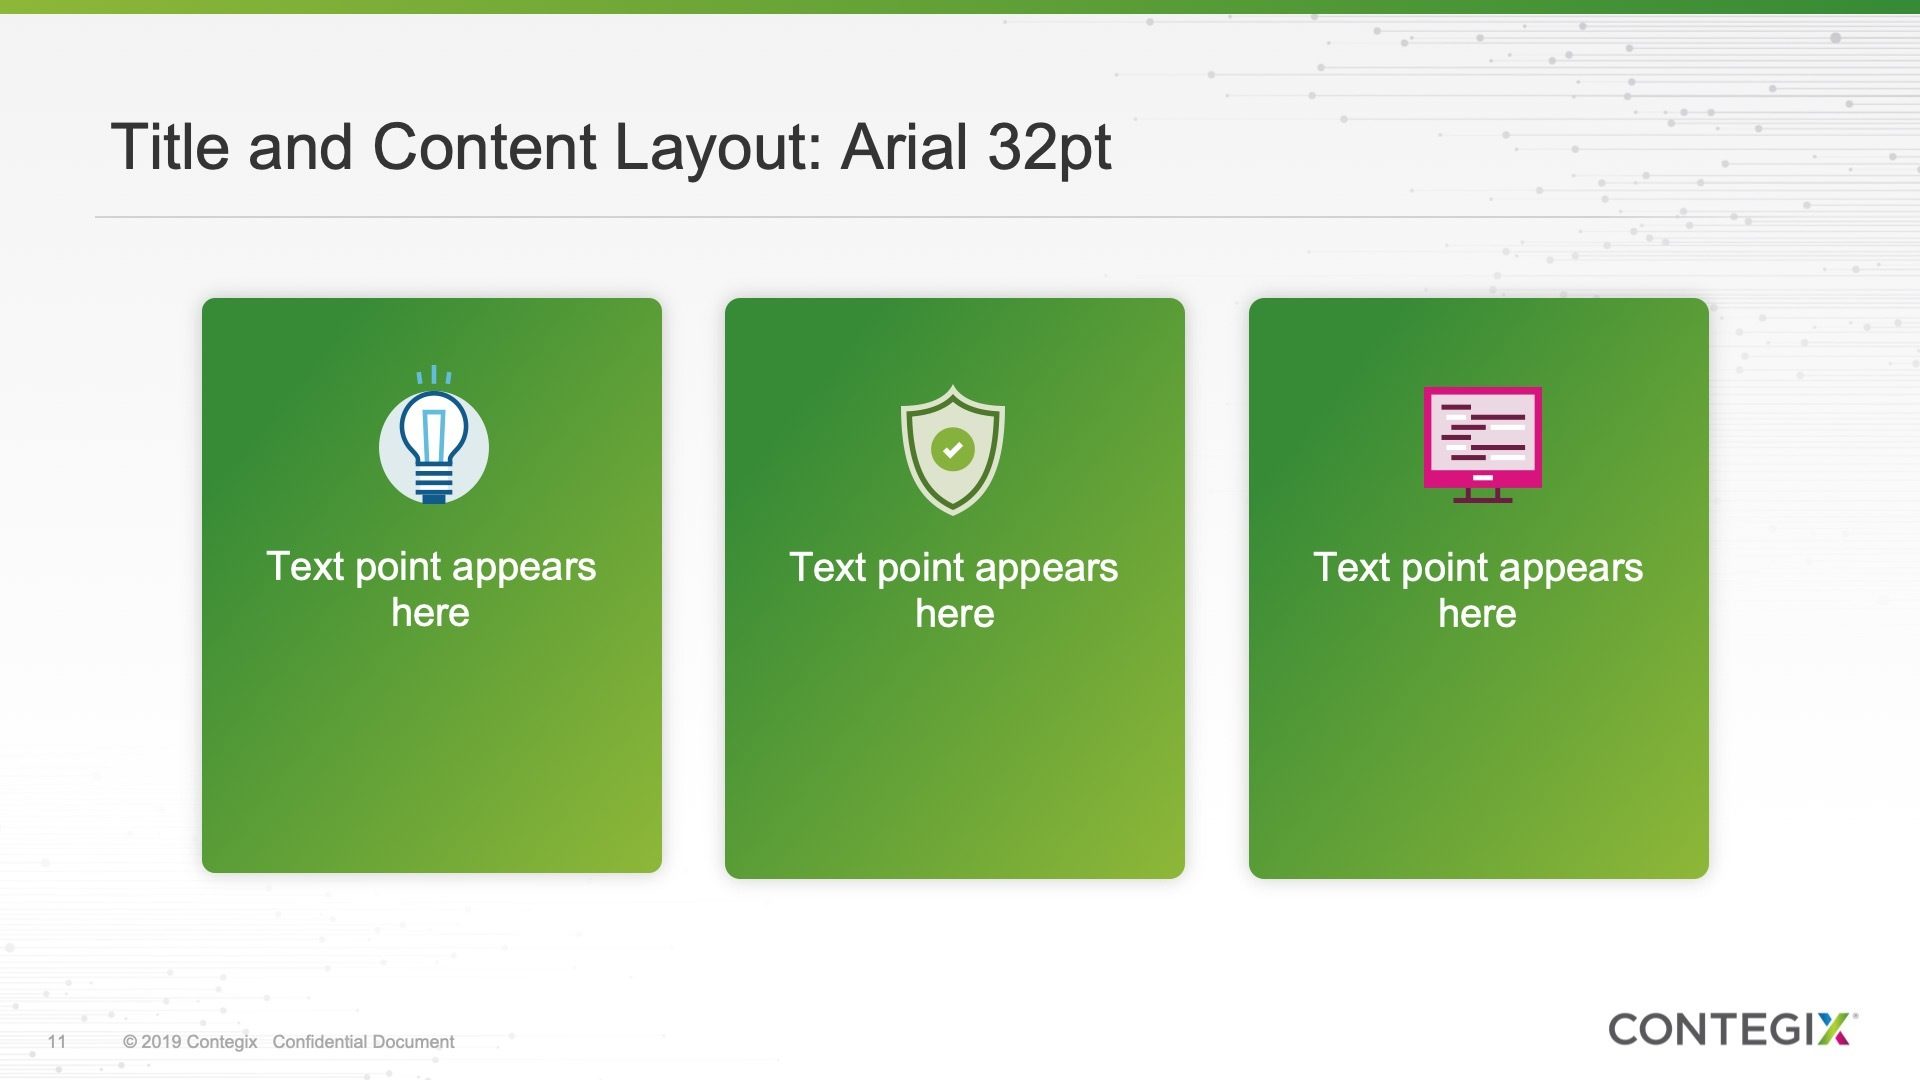
Task: Select the slide title 'Title and Content Layout'
Action: pyautogui.click(x=610, y=148)
